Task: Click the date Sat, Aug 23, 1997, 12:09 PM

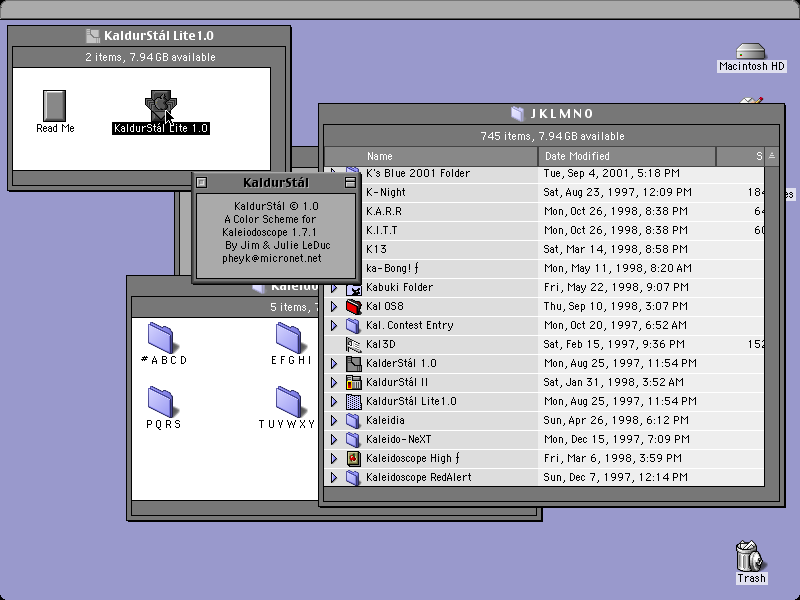Action: (x=618, y=192)
